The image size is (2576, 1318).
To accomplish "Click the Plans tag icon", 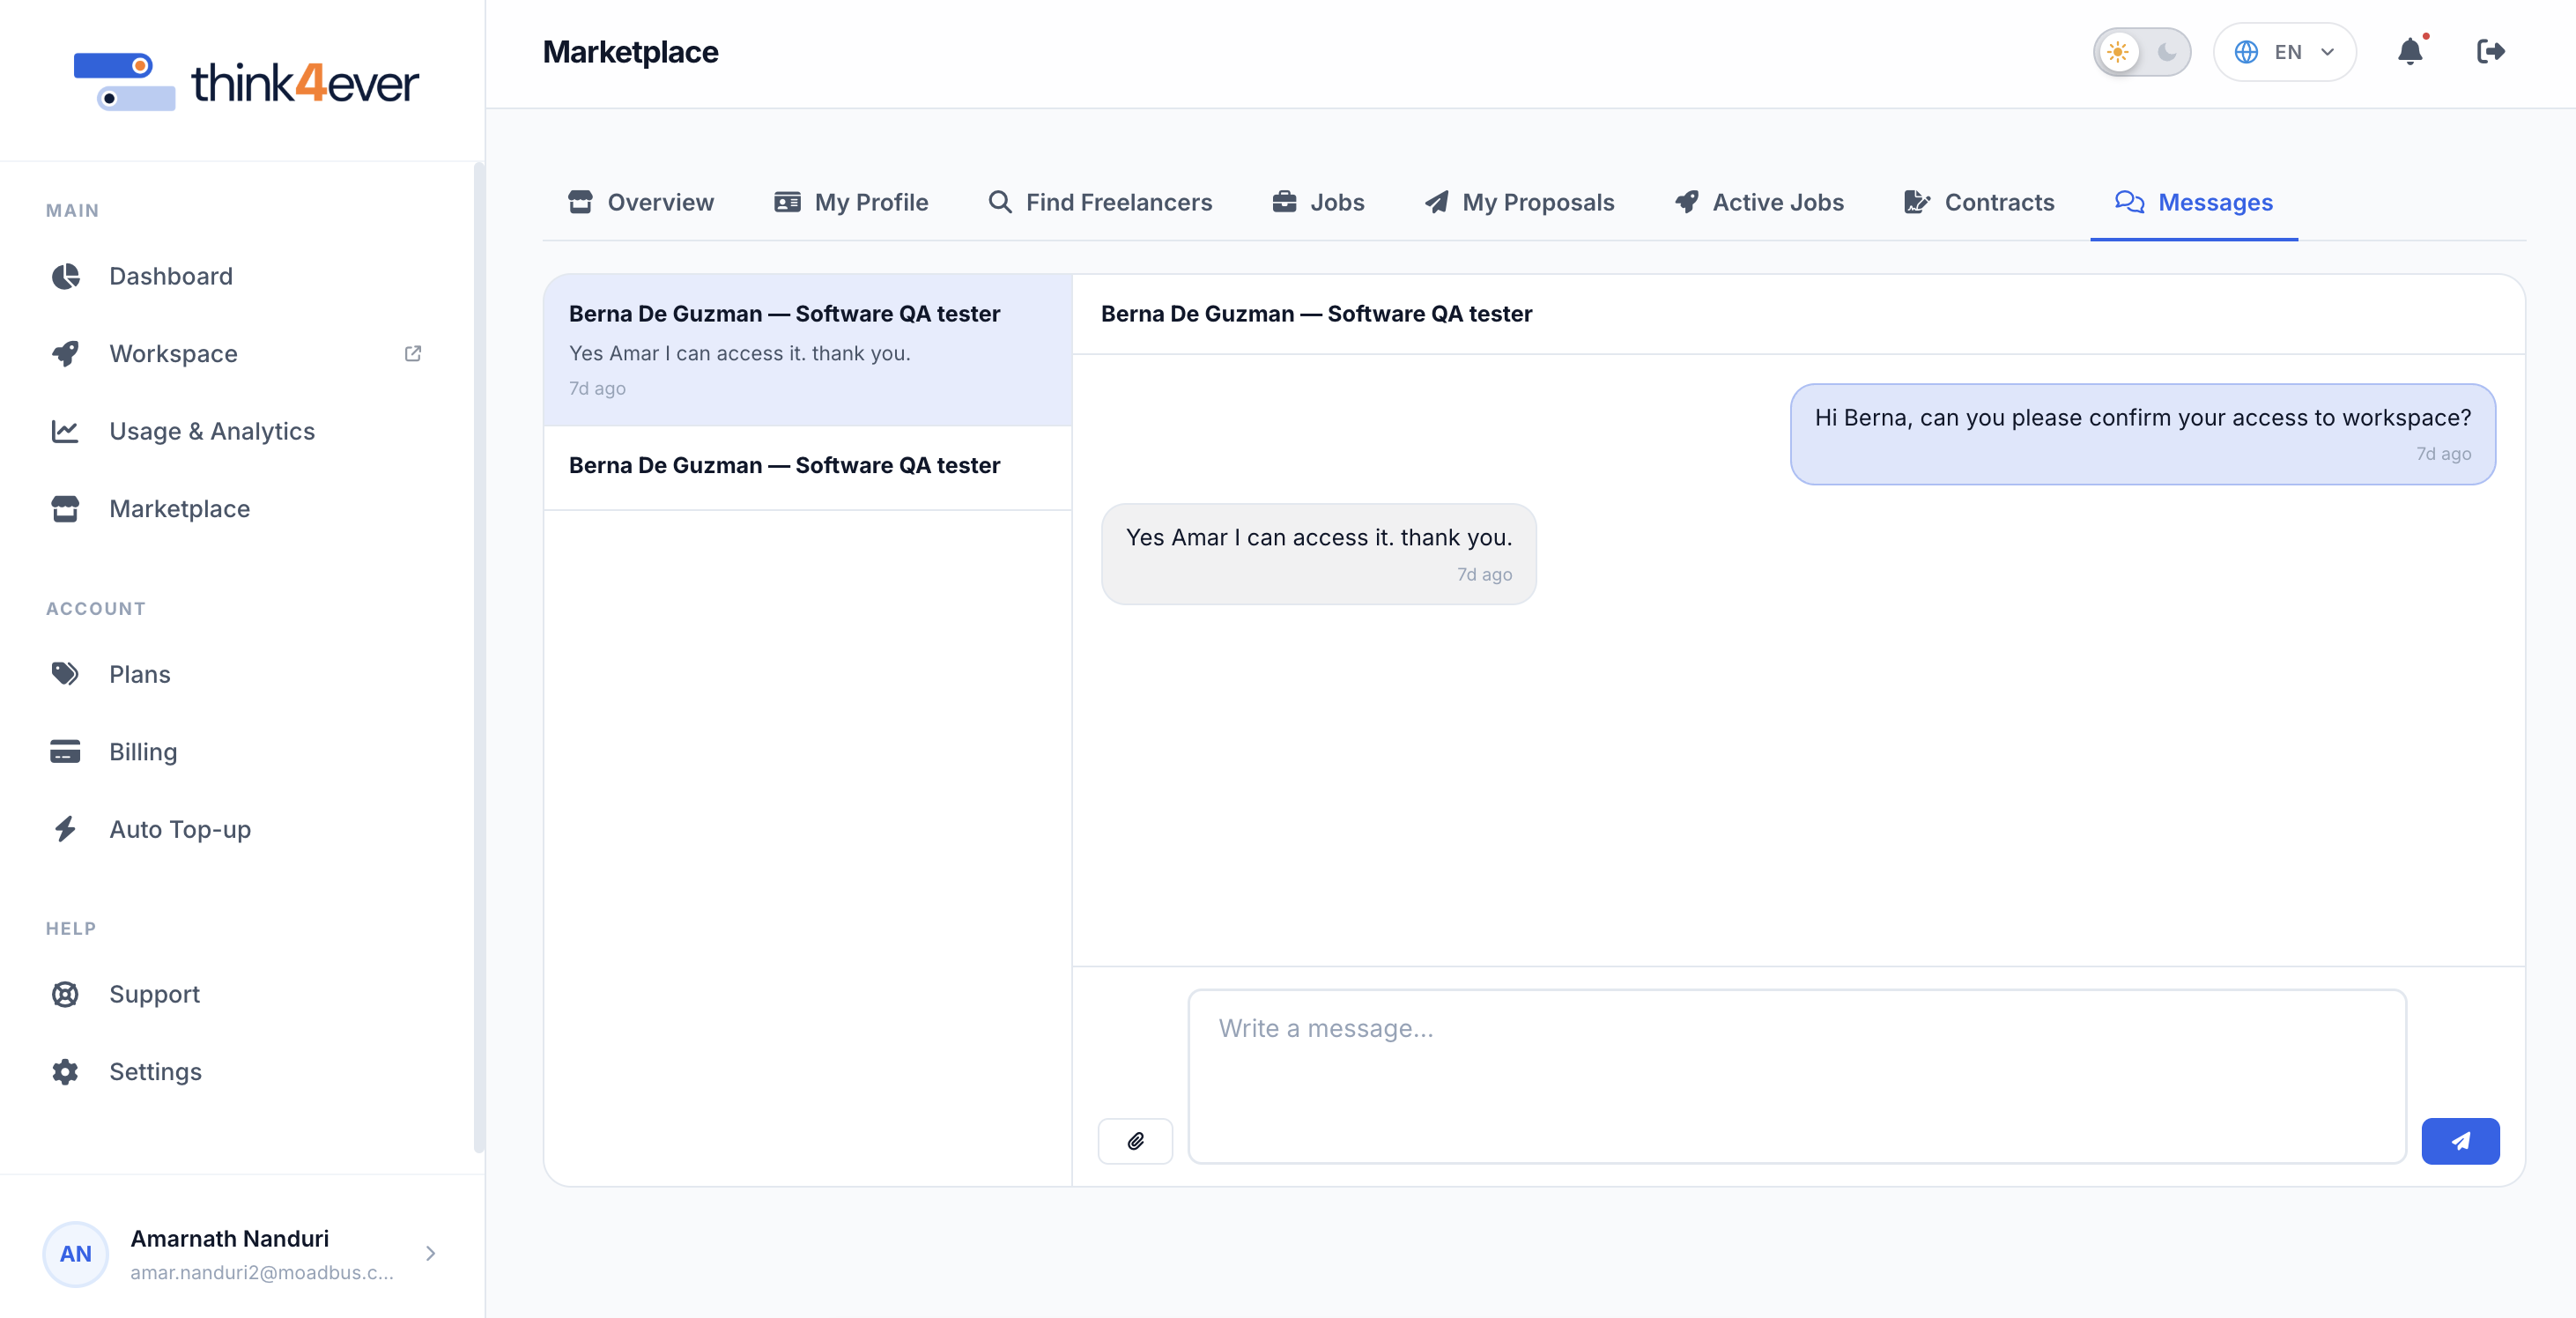I will point(65,674).
